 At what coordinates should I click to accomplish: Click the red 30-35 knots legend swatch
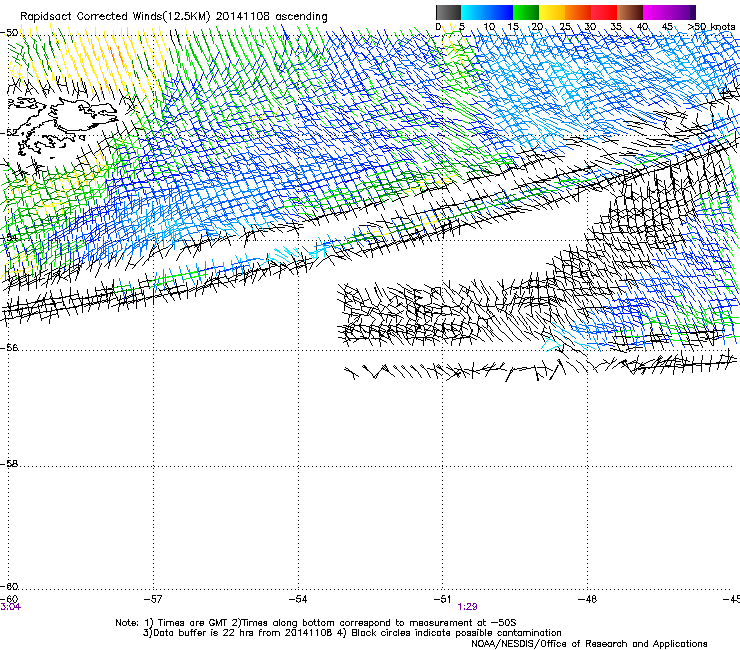pos(604,12)
